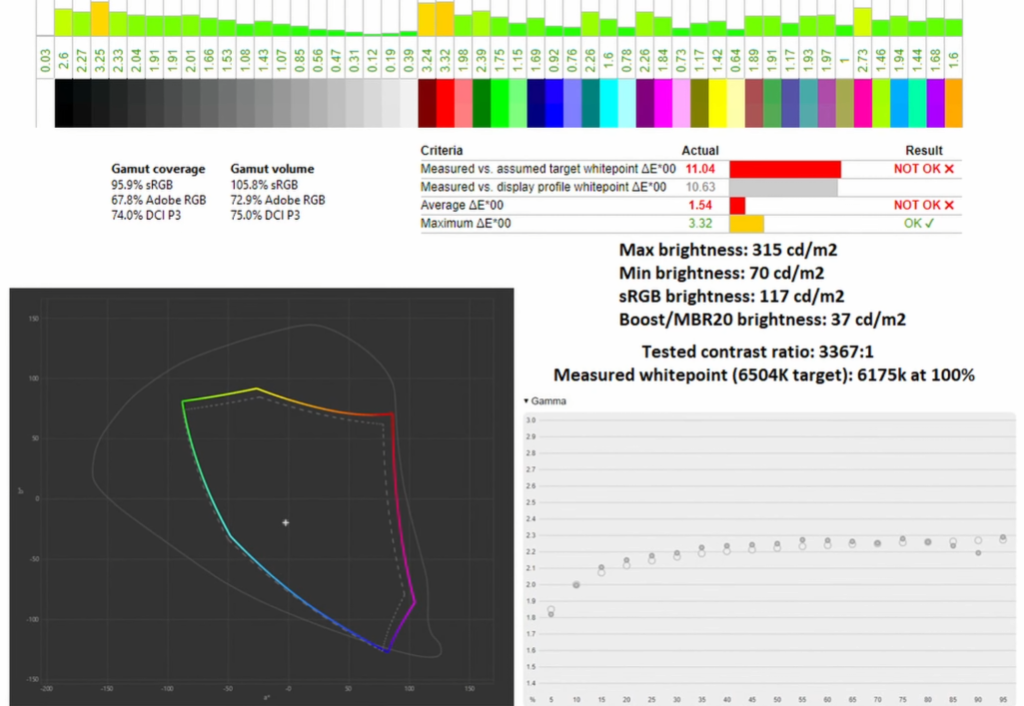
Task: Click the filled gamma marker at 90%
Action: point(978,553)
